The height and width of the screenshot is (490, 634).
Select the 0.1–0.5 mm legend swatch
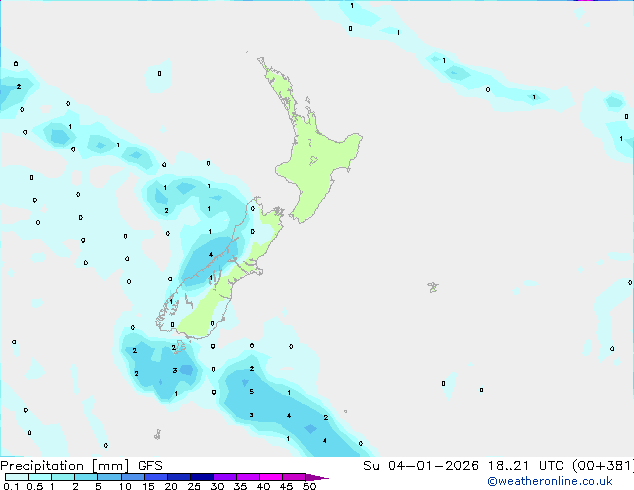pos(17,477)
